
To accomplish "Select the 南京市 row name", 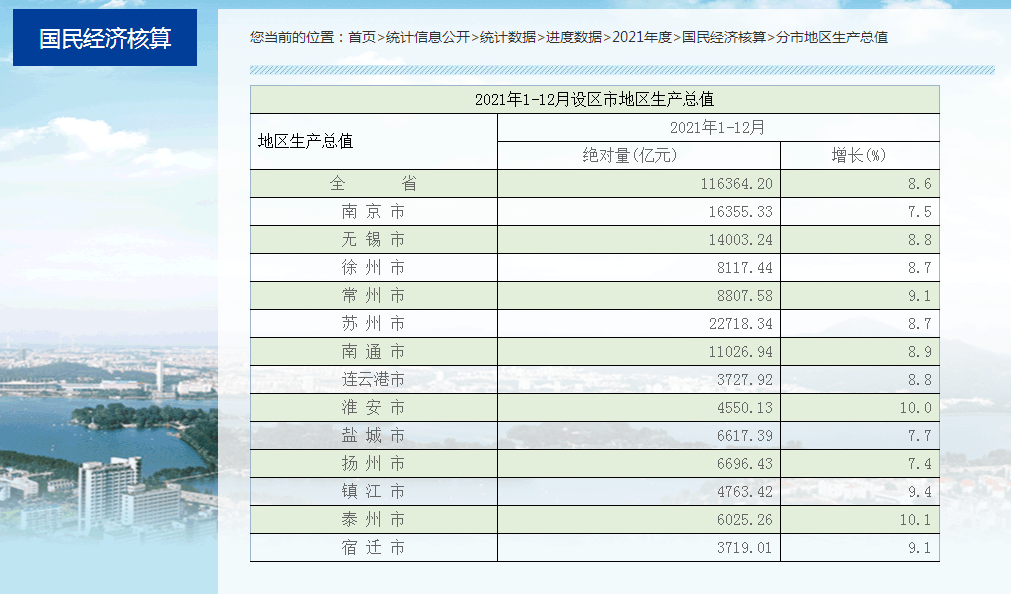I will coord(373,212).
